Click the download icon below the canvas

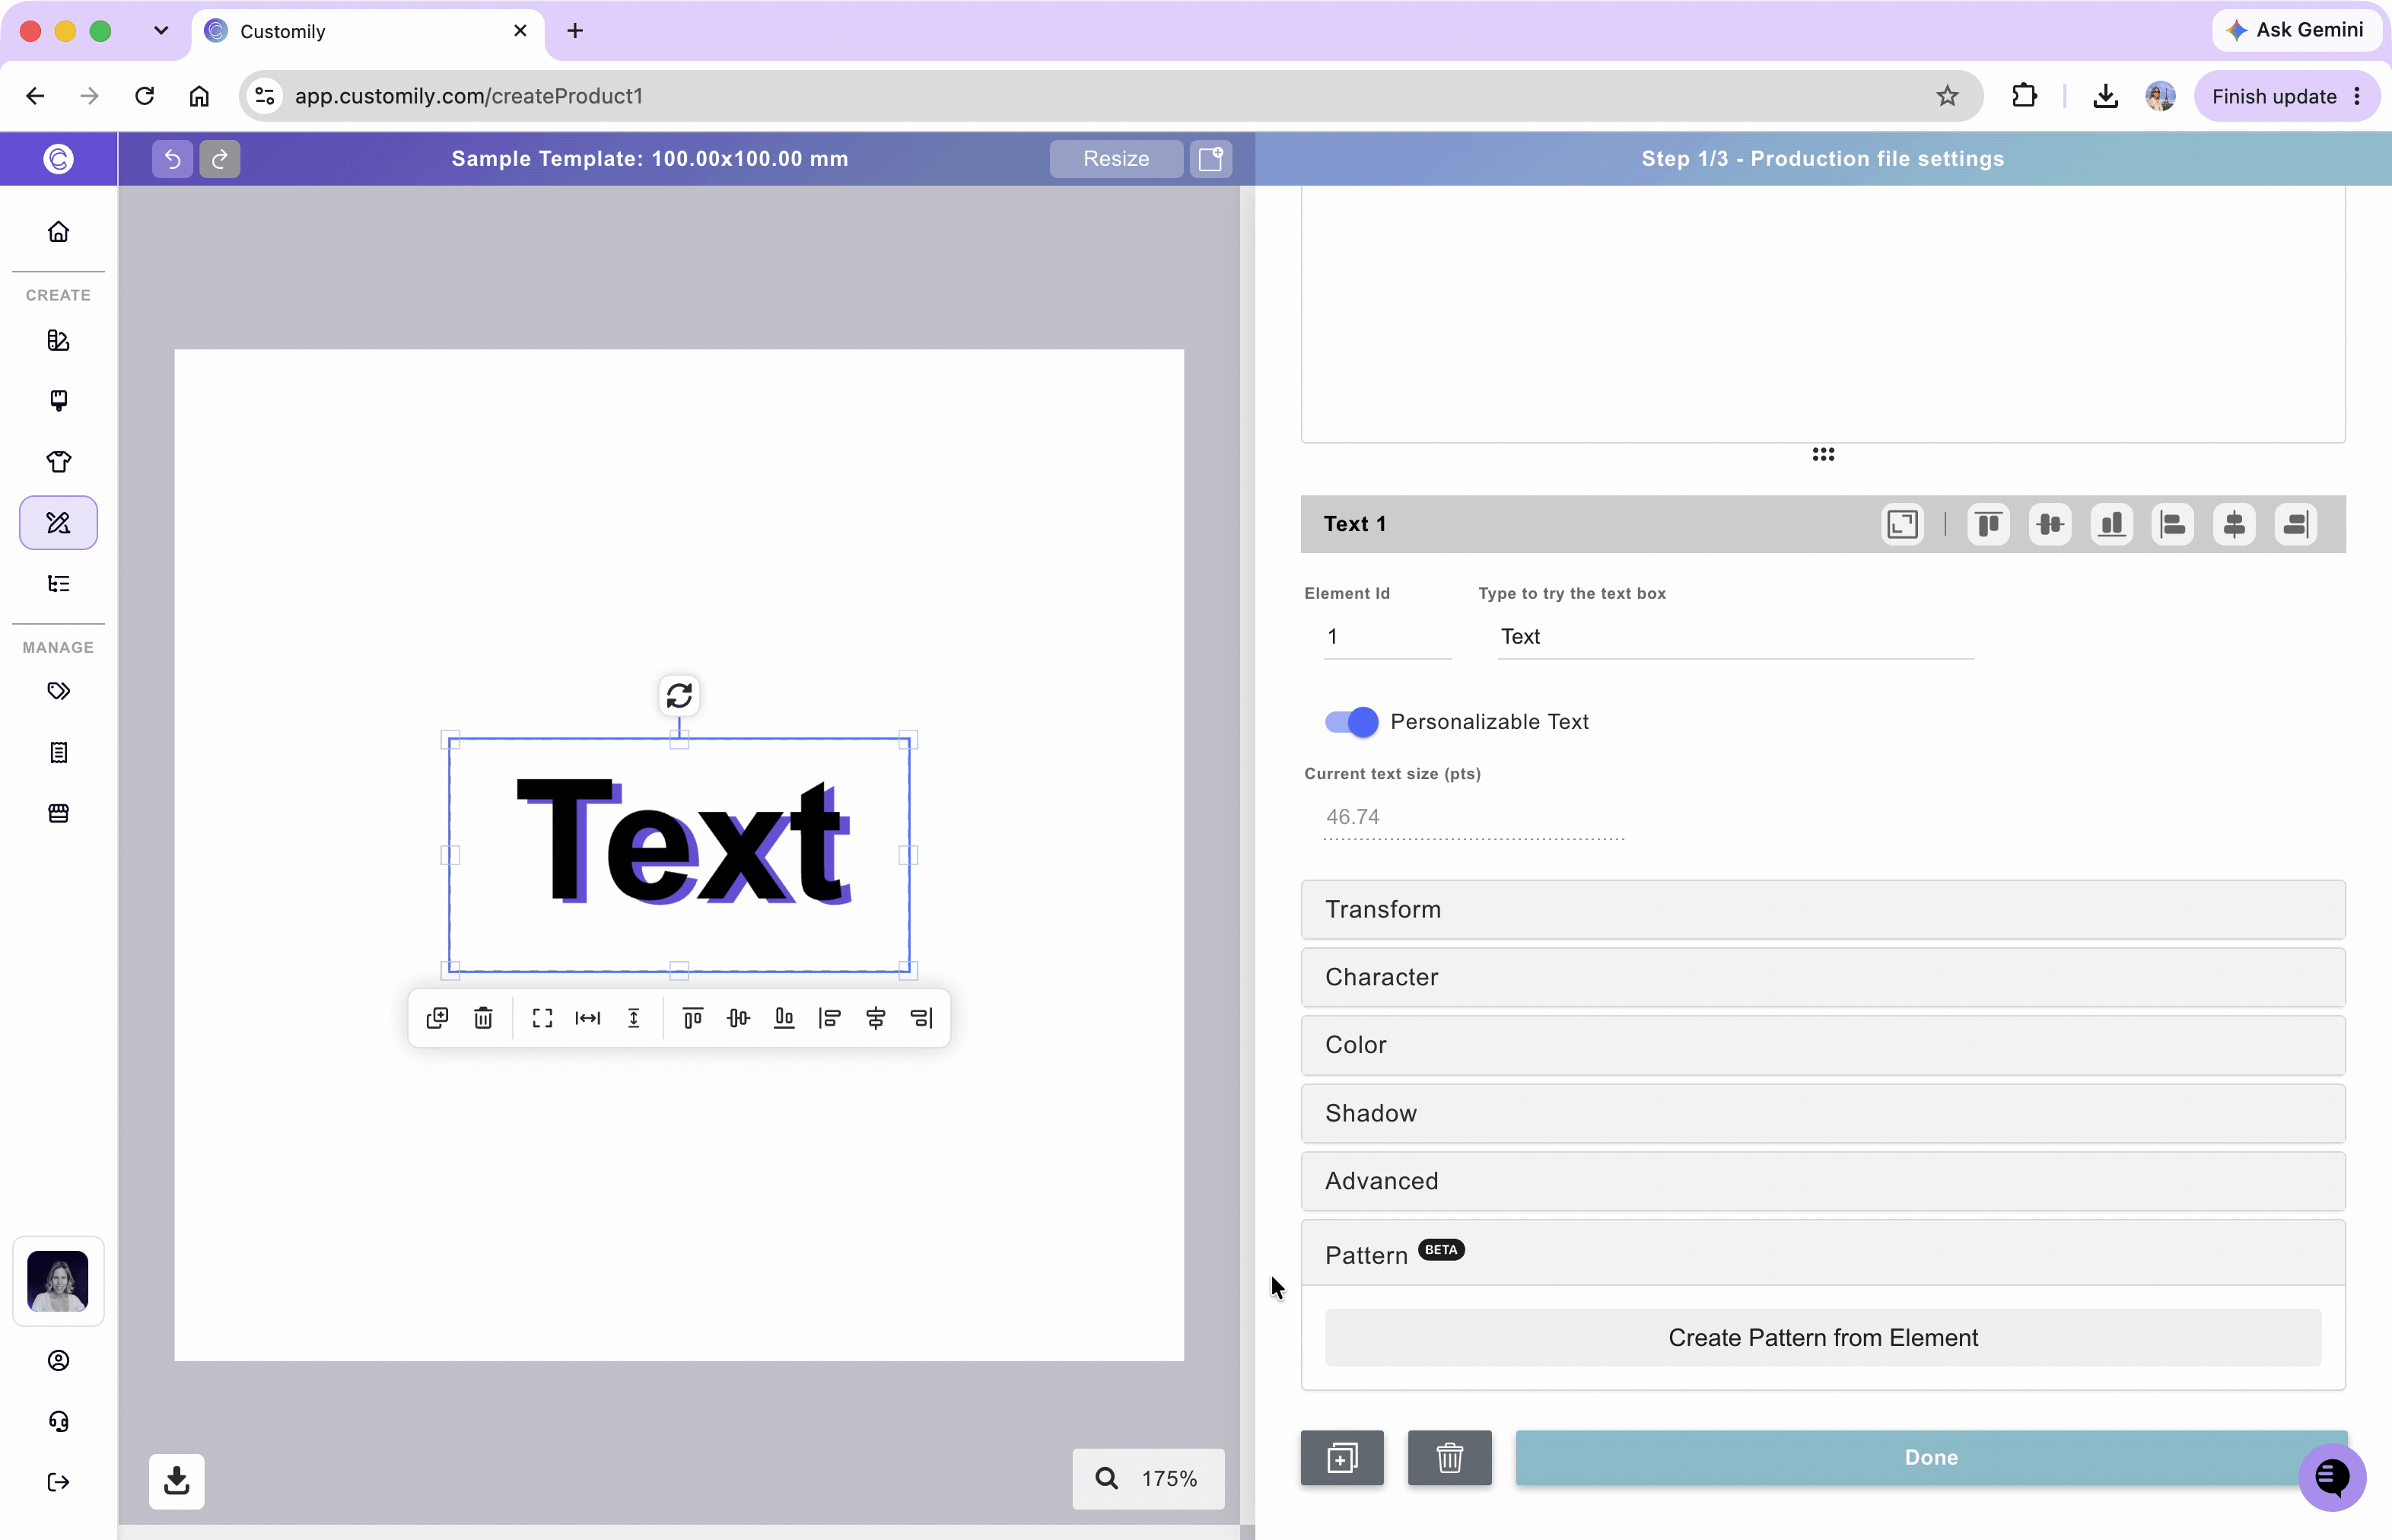177,1481
